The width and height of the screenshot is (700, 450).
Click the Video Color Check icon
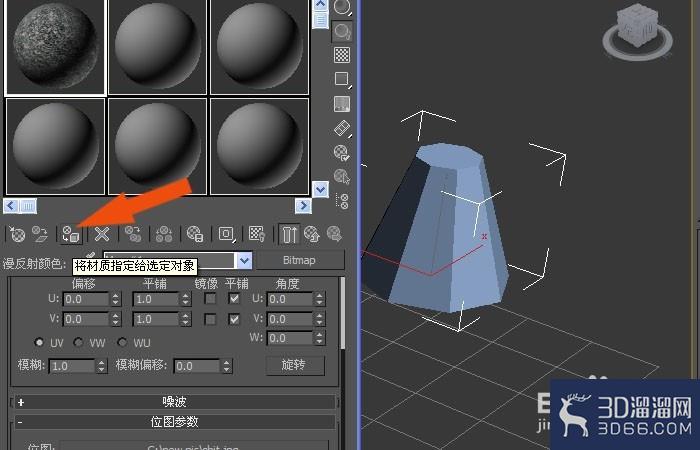click(x=342, y=104)
